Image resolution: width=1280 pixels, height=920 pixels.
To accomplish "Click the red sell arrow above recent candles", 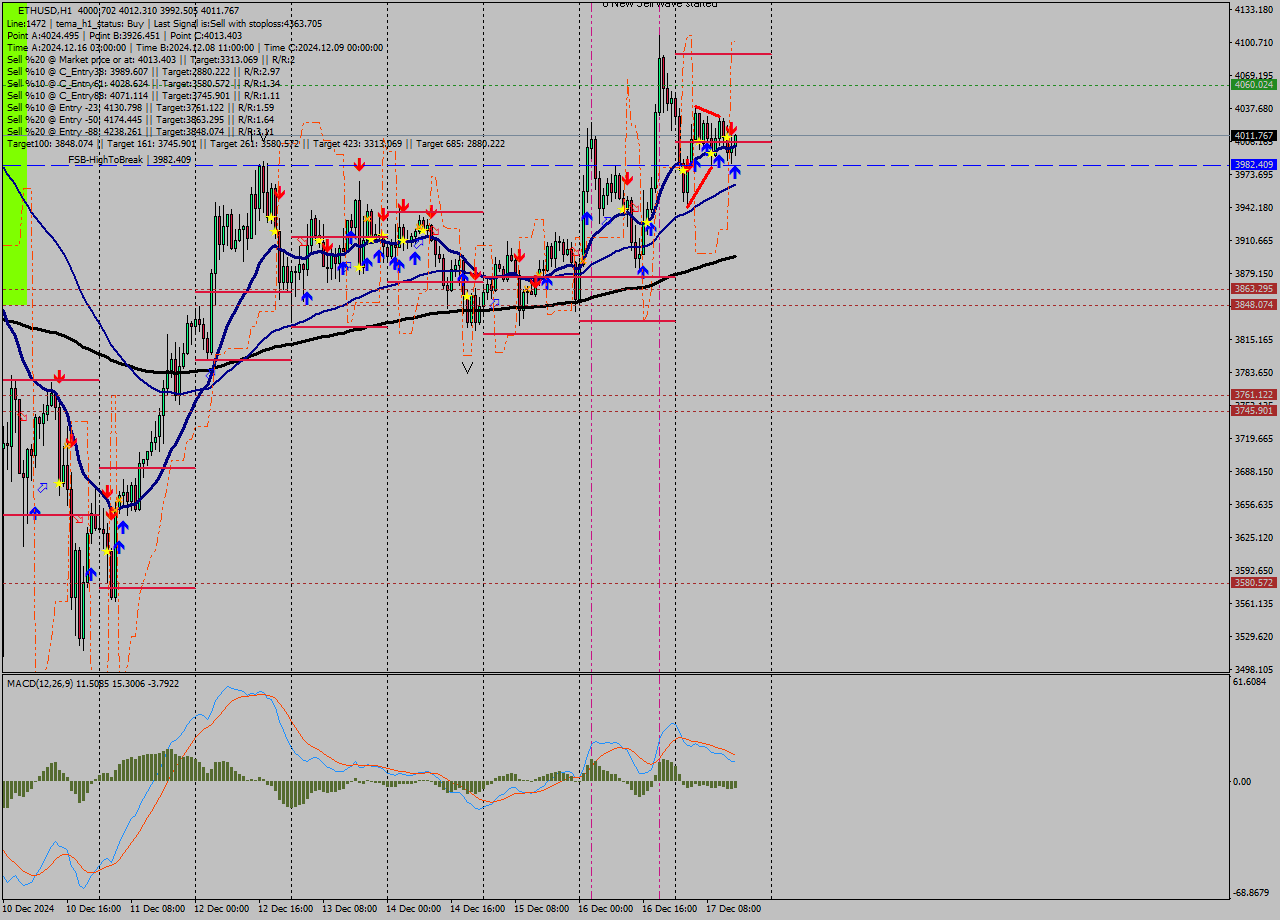I will point(733,127).
